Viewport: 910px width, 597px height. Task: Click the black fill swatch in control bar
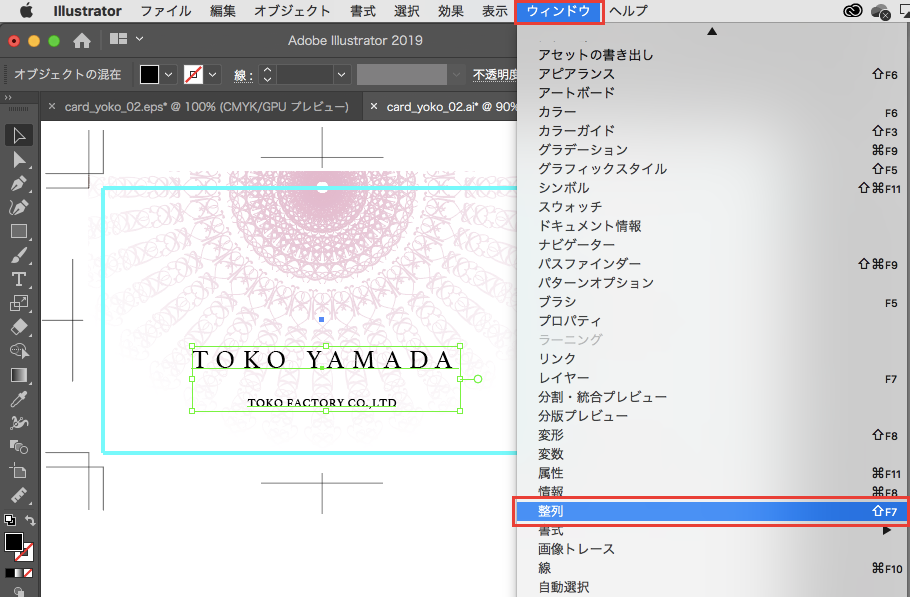(x=149, y=75)
